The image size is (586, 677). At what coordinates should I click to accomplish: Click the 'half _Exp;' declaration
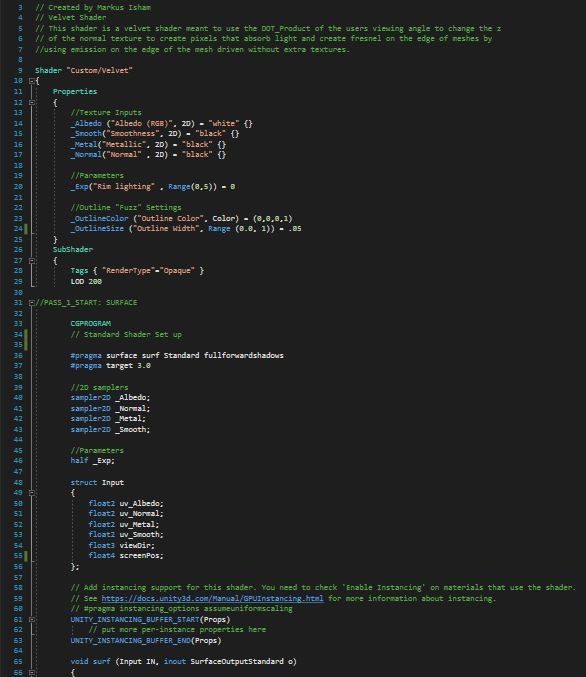pyautogui.click(x=92, y=461)
